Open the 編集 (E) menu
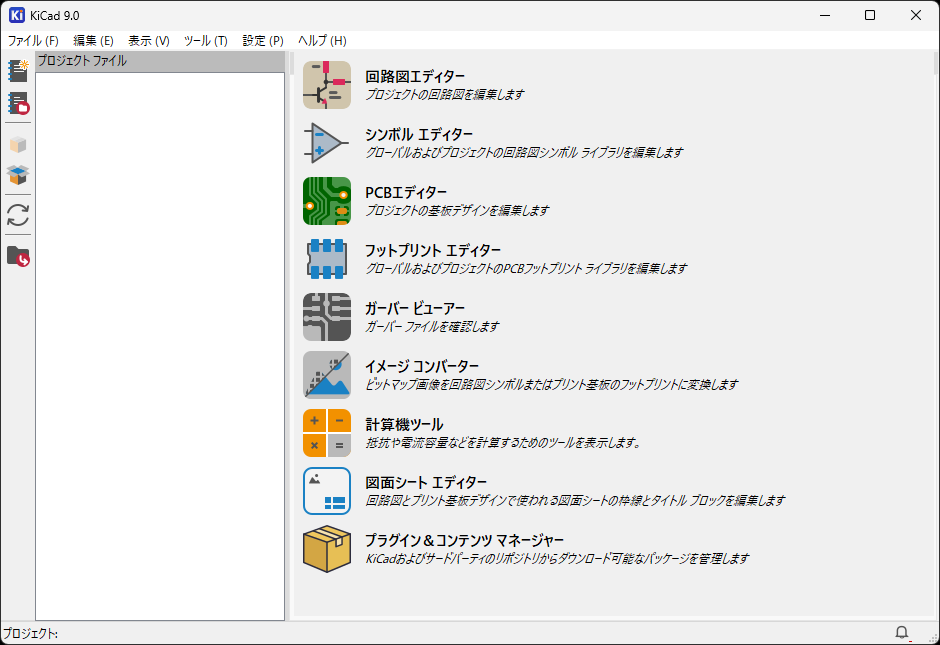 93,41
